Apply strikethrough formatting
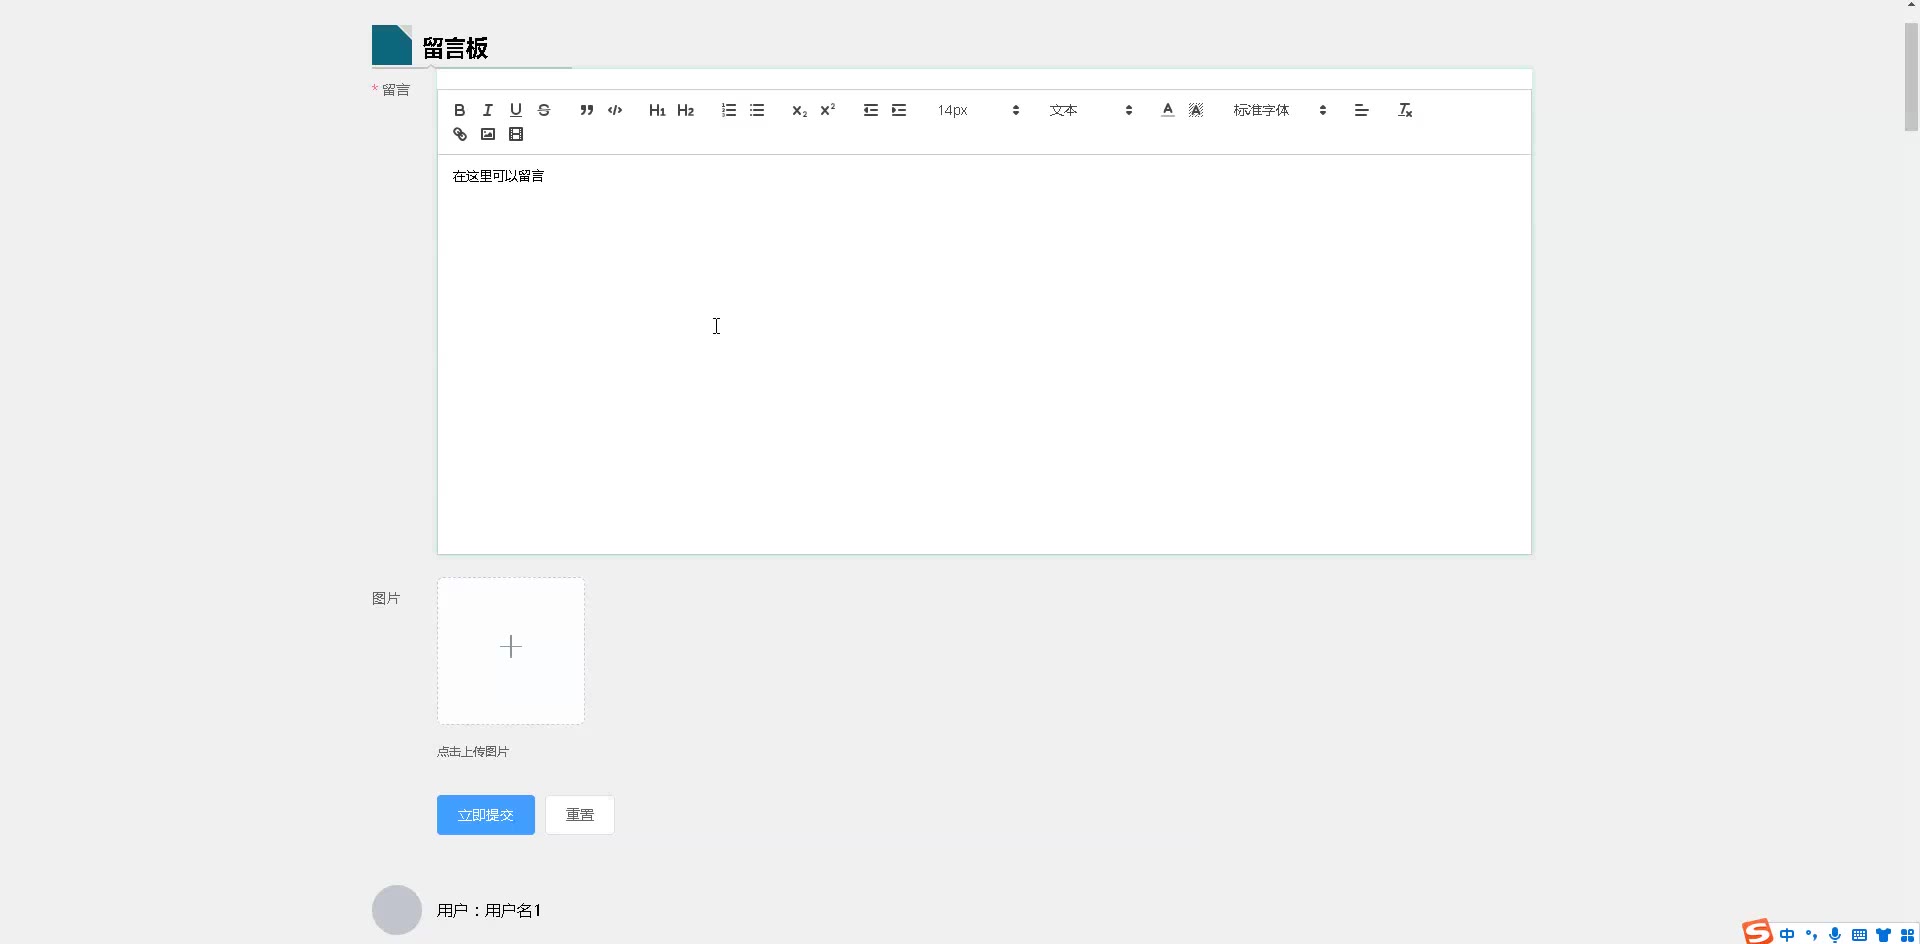The height and width of the screenshot is (944, 1920). click(544, 110)
